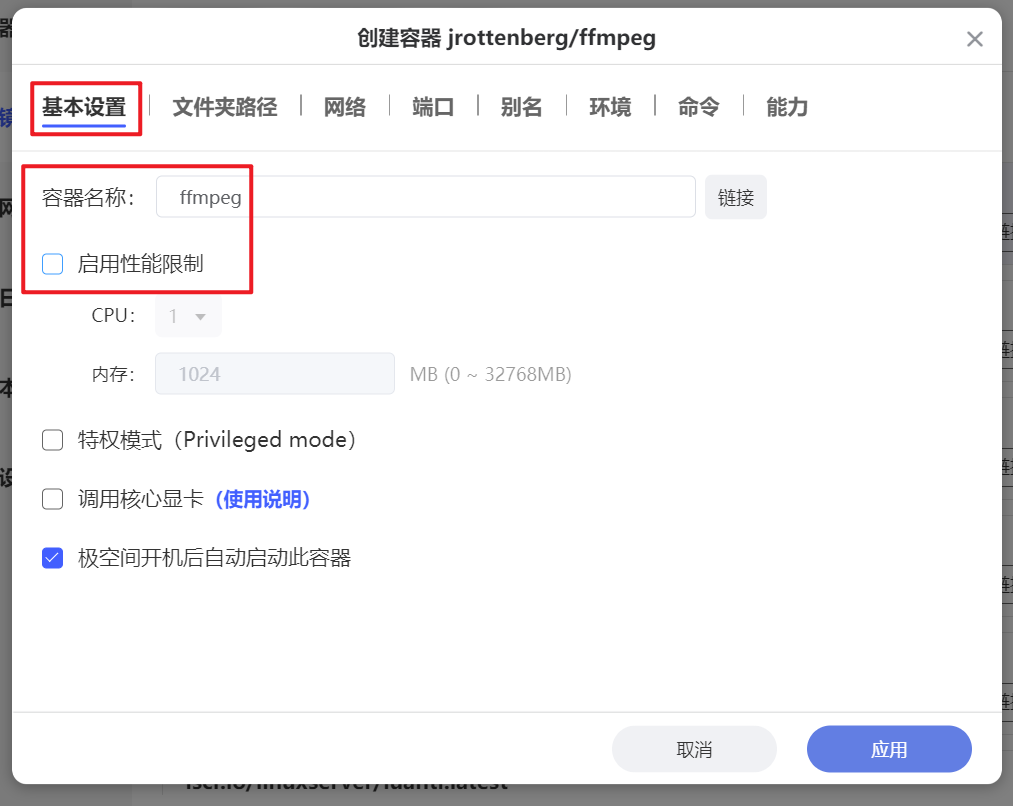Click the MB (0 ~ 32768MB) hint text
This screenshot has width=1013, height=806.
[490, 374]
